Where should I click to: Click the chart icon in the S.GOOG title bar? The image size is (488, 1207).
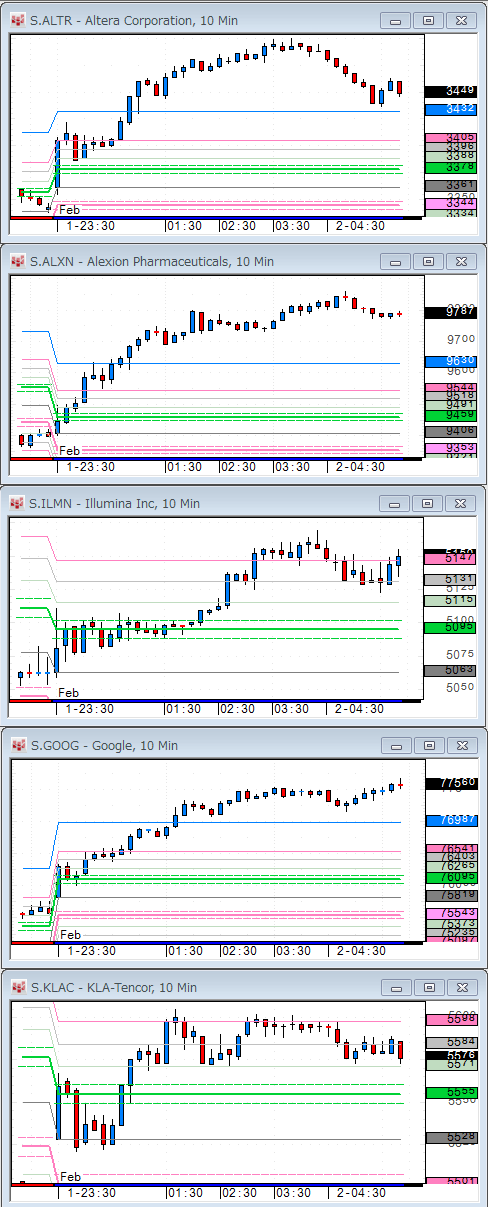click(x=17, y=746)
